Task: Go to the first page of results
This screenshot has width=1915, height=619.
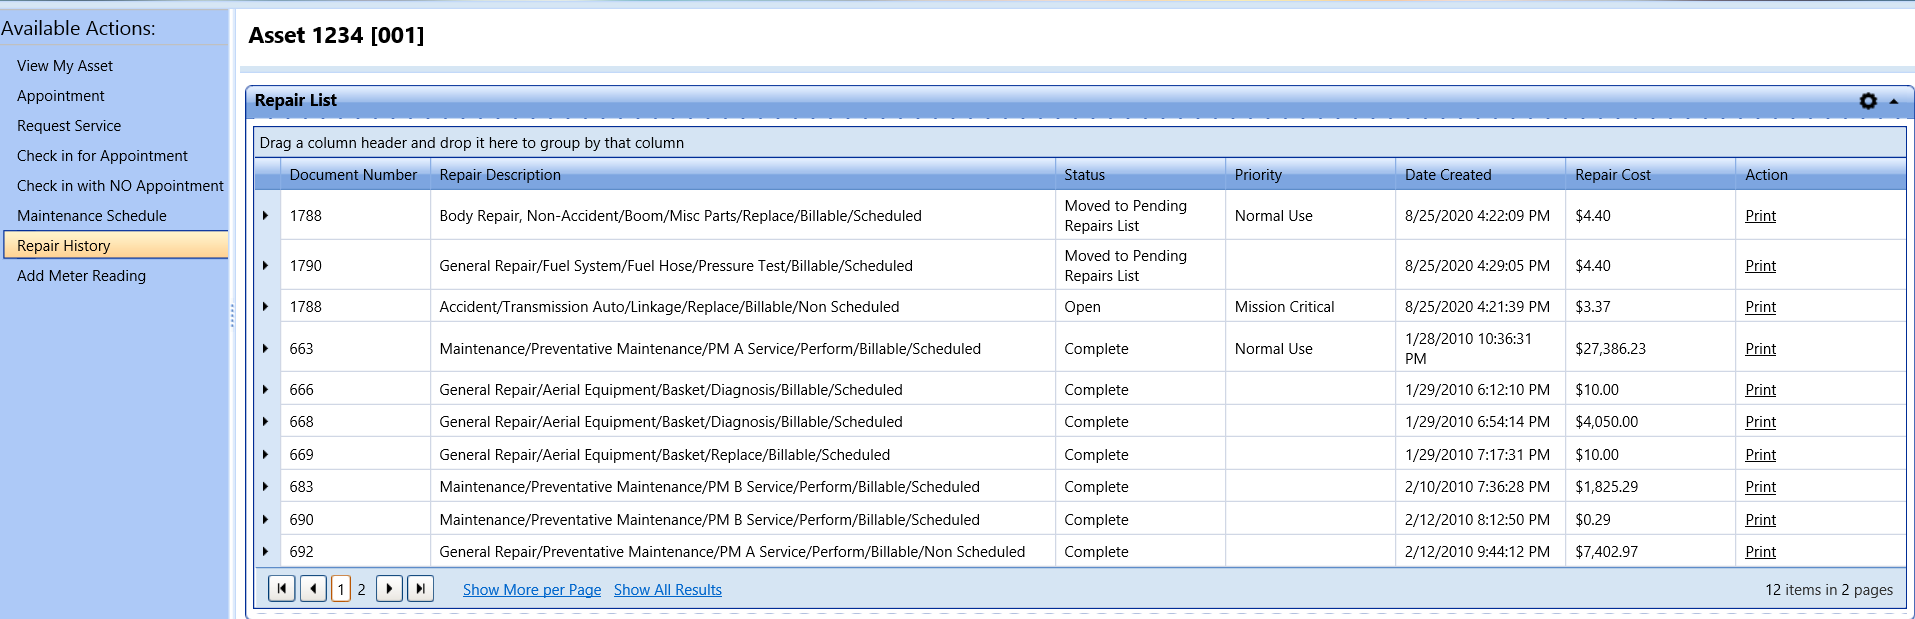Action: (x=282, y=589)
